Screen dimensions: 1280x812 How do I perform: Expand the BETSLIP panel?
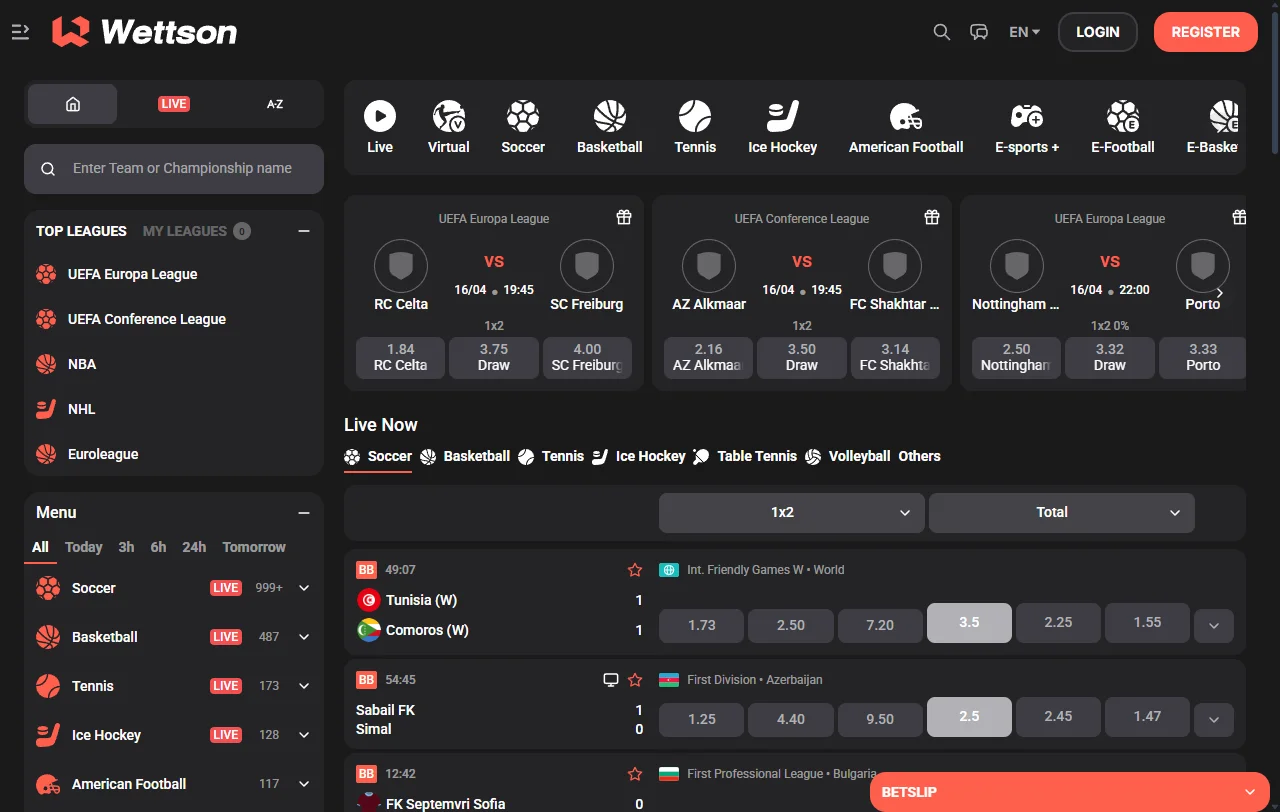pos(1069,792)
